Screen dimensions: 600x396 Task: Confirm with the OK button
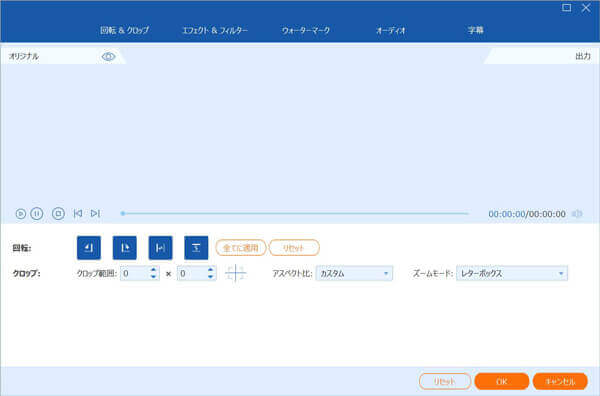(x=502, y=381)
